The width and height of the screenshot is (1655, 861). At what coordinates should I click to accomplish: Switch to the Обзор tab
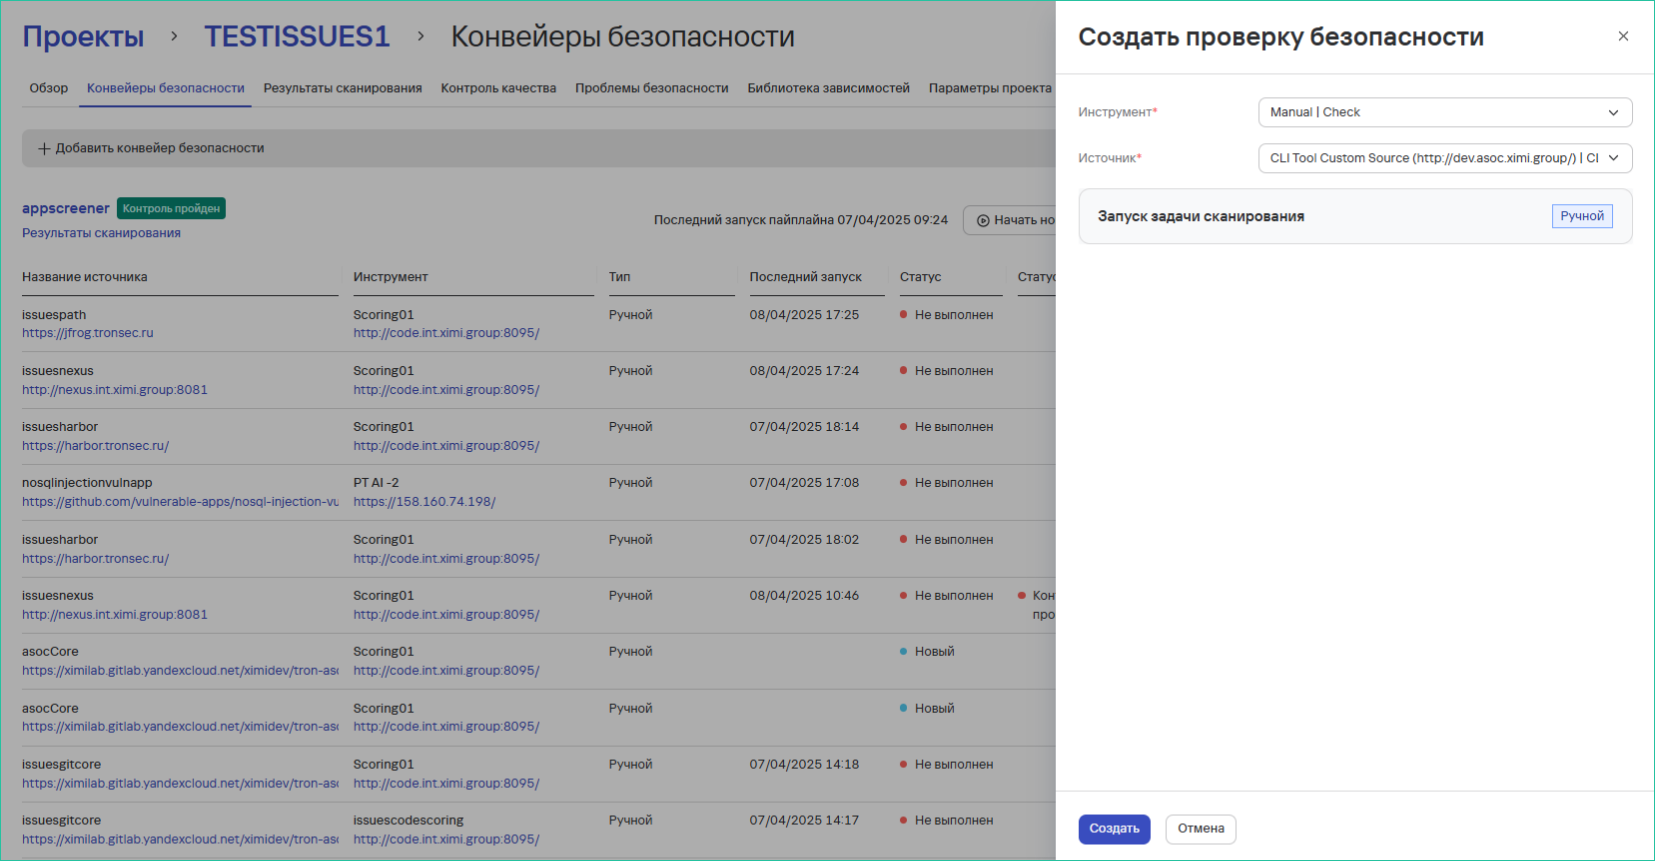coord(48,88)
